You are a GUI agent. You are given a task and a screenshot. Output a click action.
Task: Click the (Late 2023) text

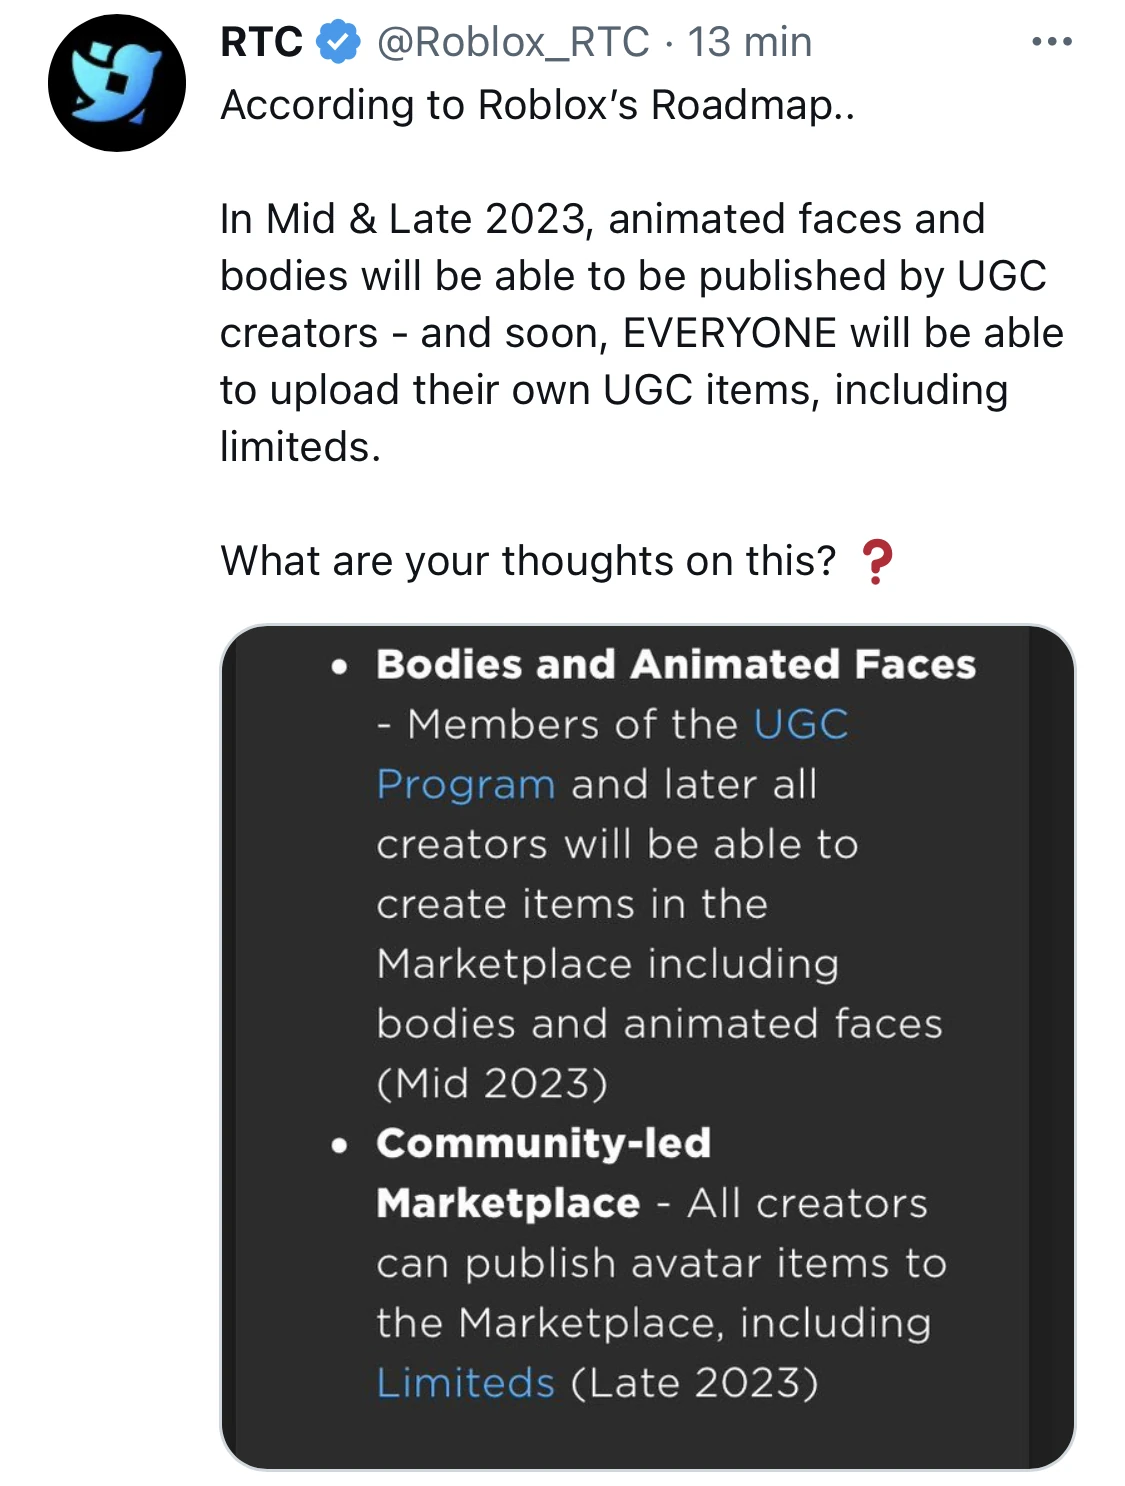tap(695, 1383)
